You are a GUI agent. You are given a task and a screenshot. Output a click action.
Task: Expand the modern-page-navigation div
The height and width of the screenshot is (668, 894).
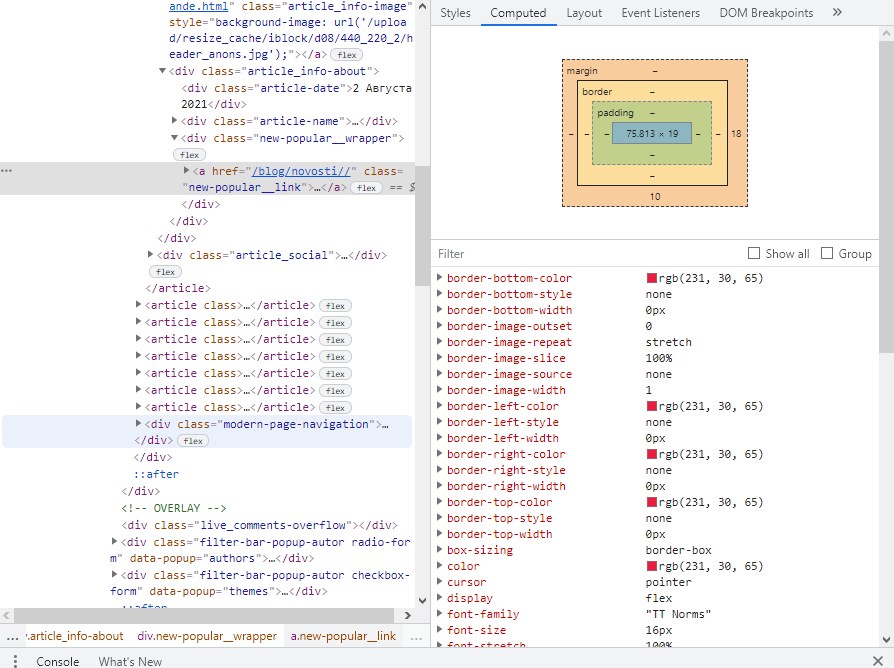(139, 424)
